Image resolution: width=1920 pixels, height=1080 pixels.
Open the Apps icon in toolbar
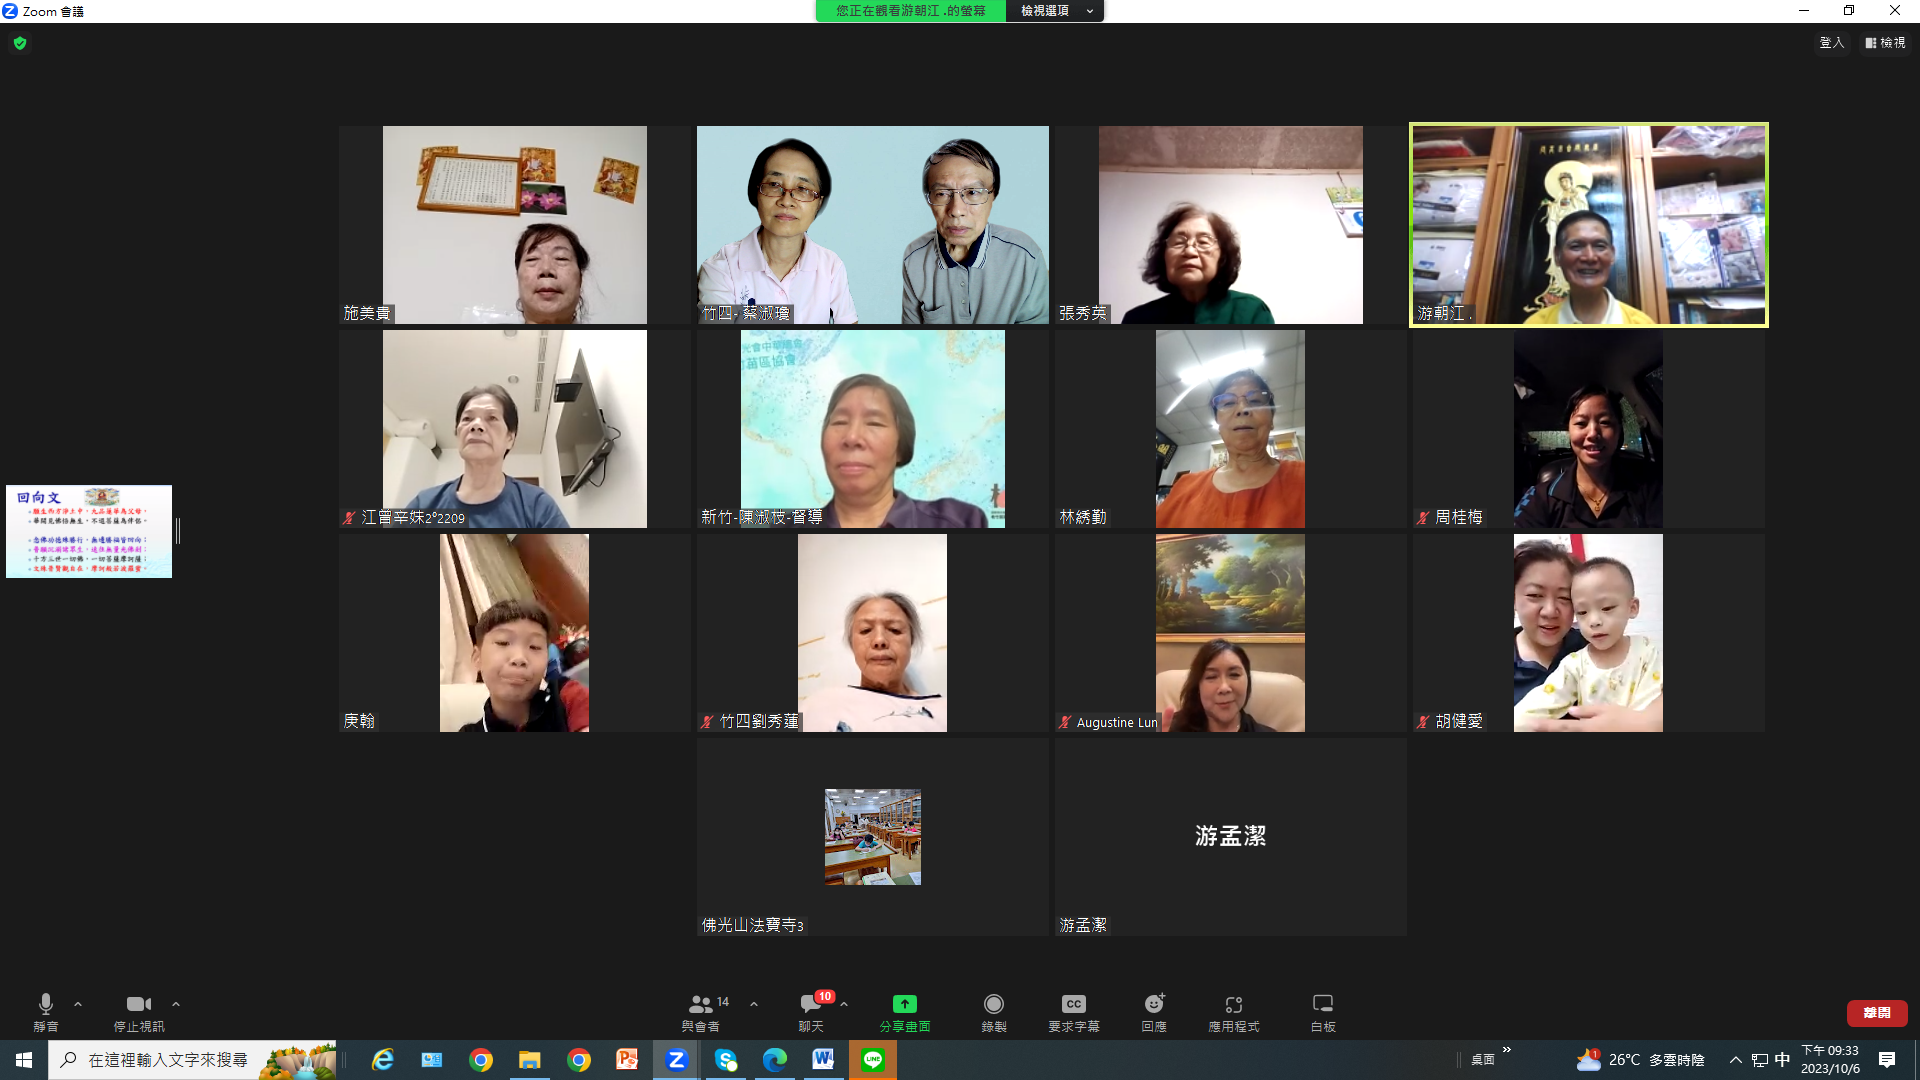(1233, 1005)
